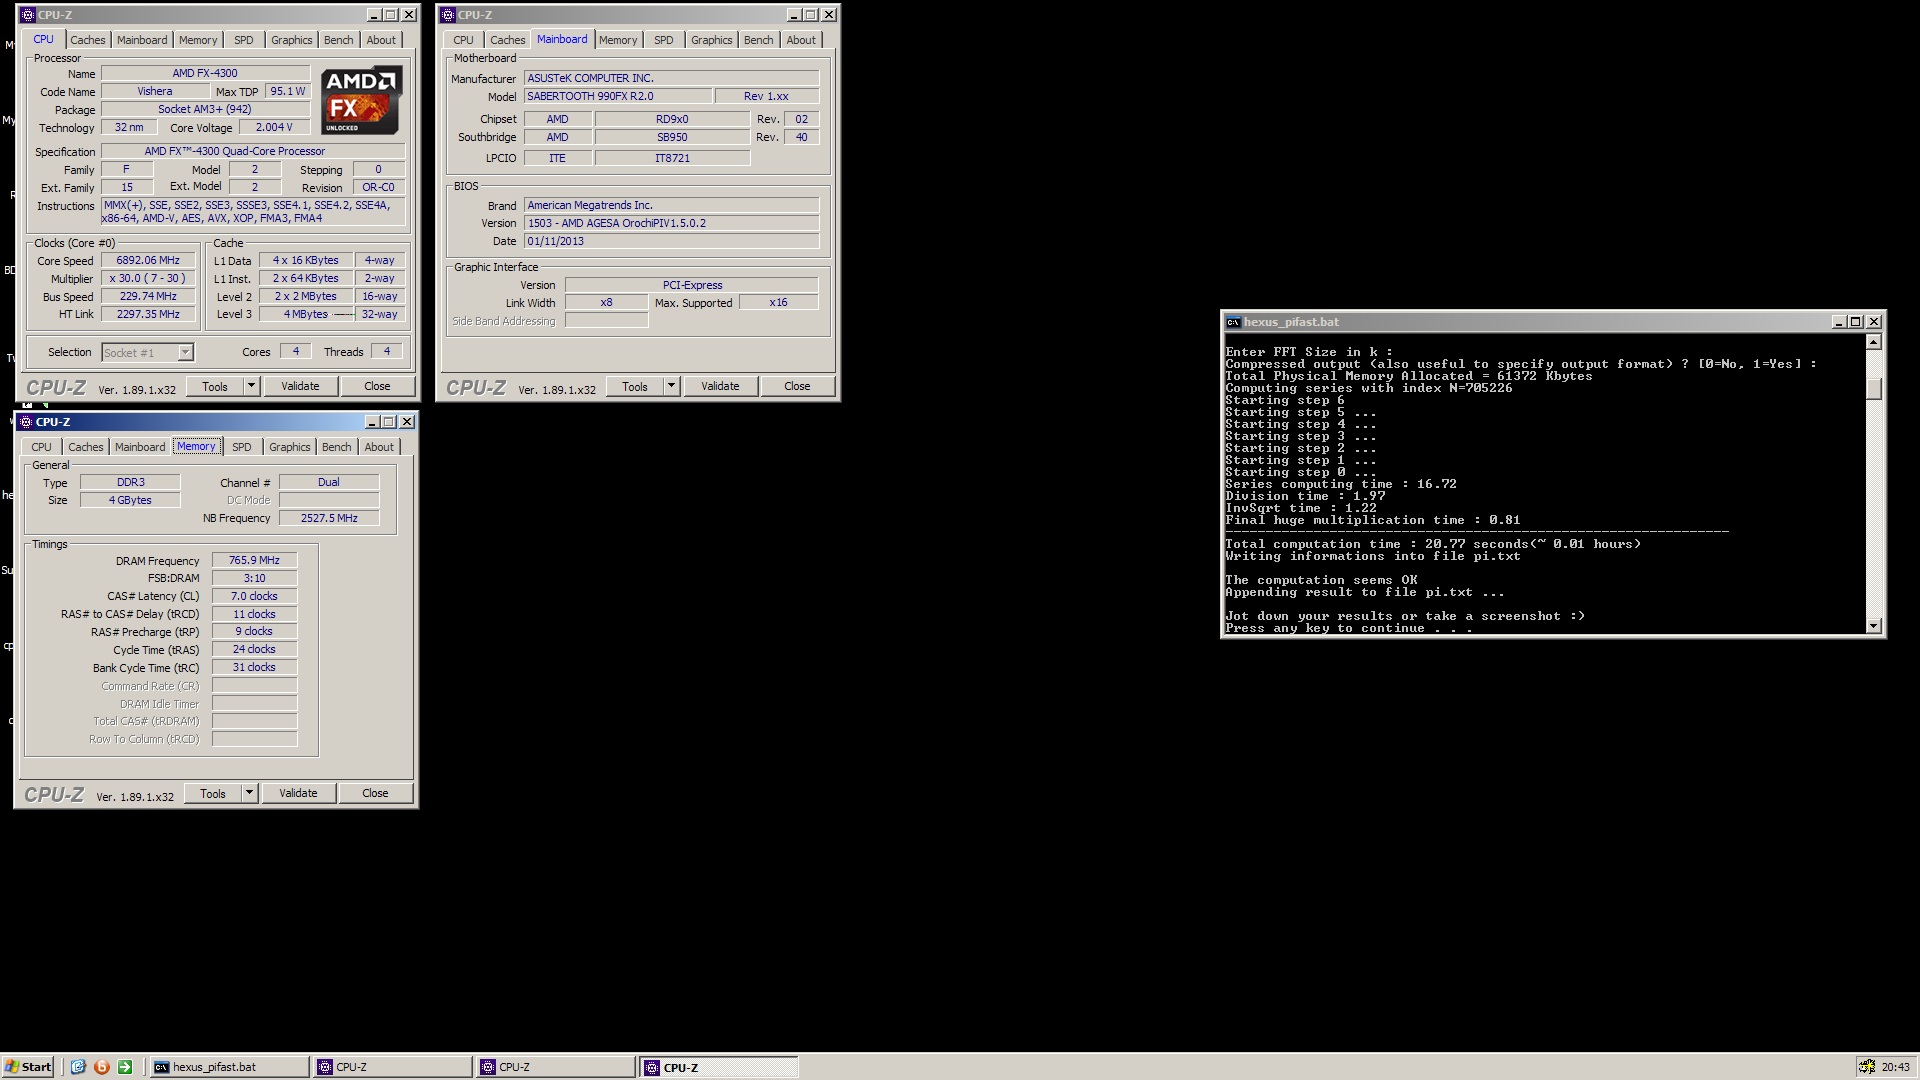Click the Close button in the Mainboard window
Image resolution: width=1920 pixels, height=1080 pixels.
(797, 386)
